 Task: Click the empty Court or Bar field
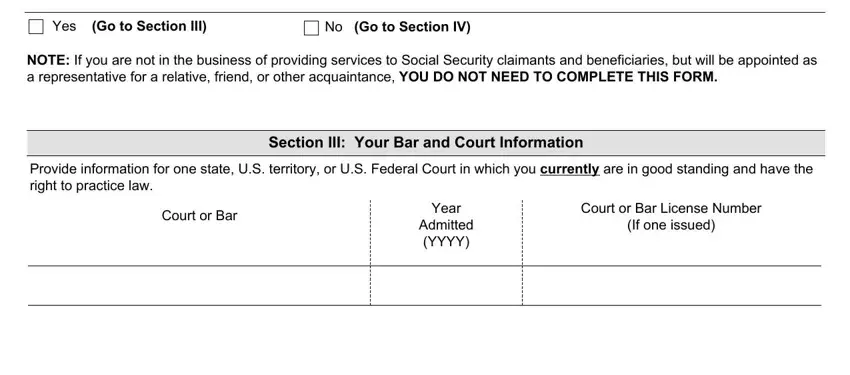tap(199, 286)
